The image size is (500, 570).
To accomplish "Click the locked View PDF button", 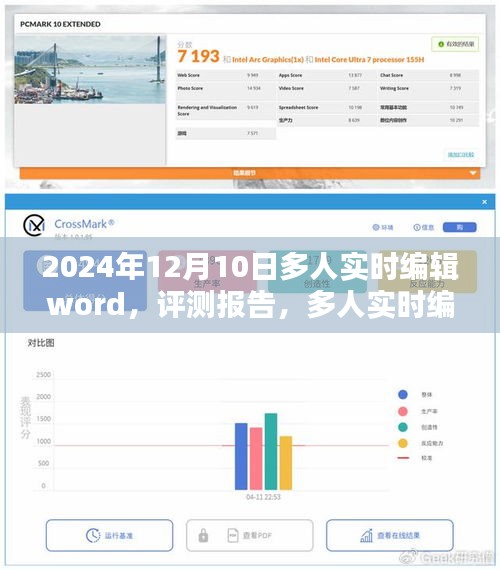I will (x=250, y=535).
